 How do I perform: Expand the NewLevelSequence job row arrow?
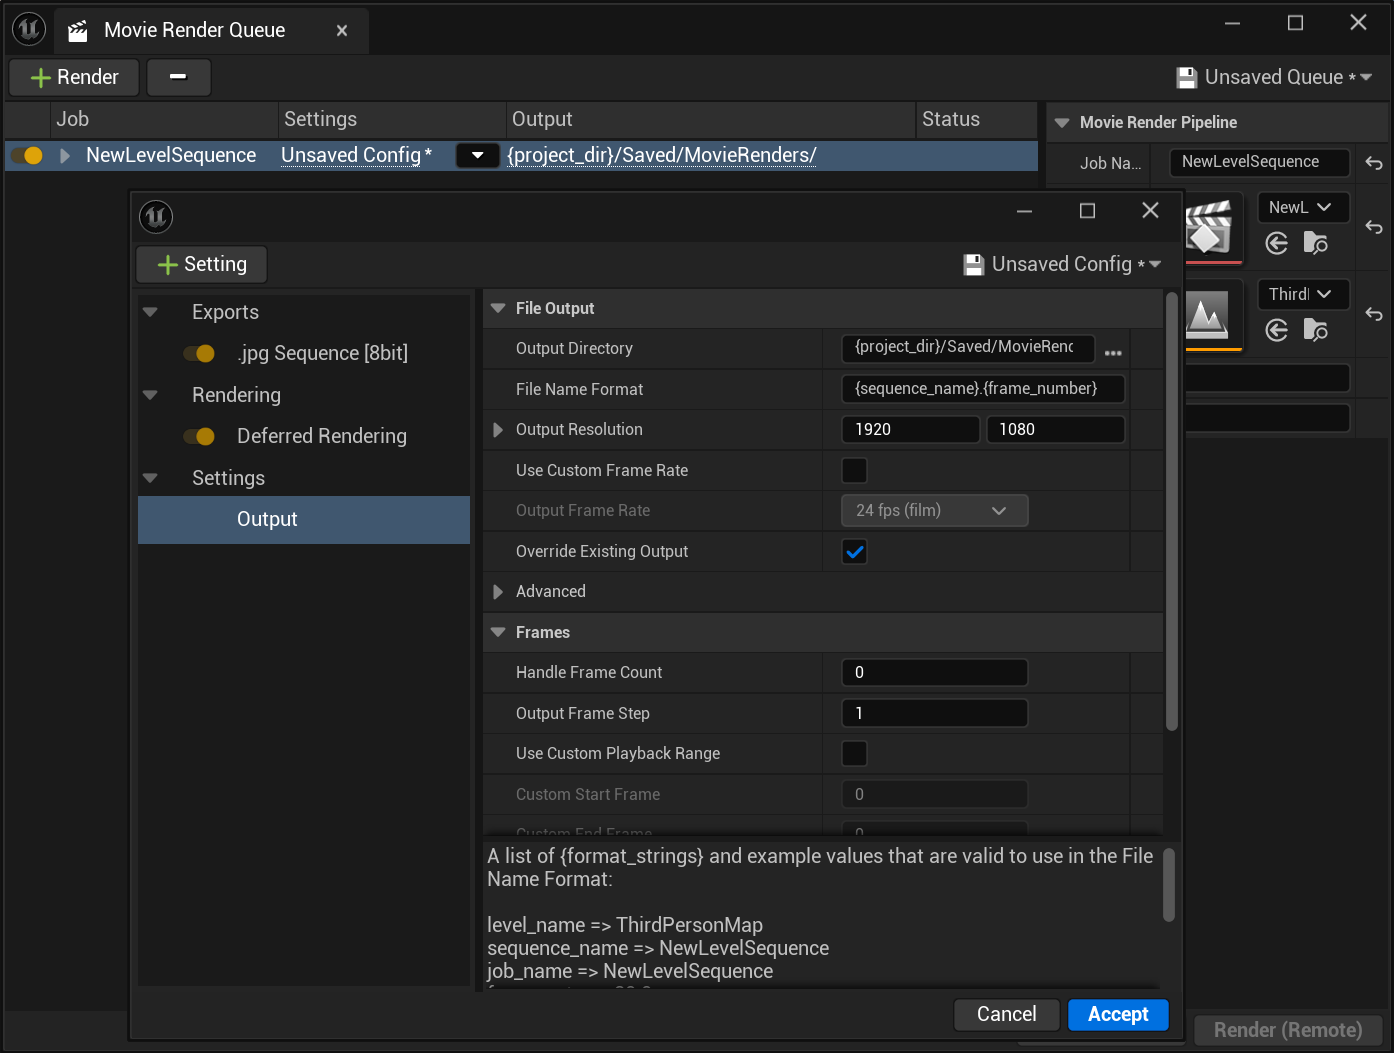click(x=65, y=156)
